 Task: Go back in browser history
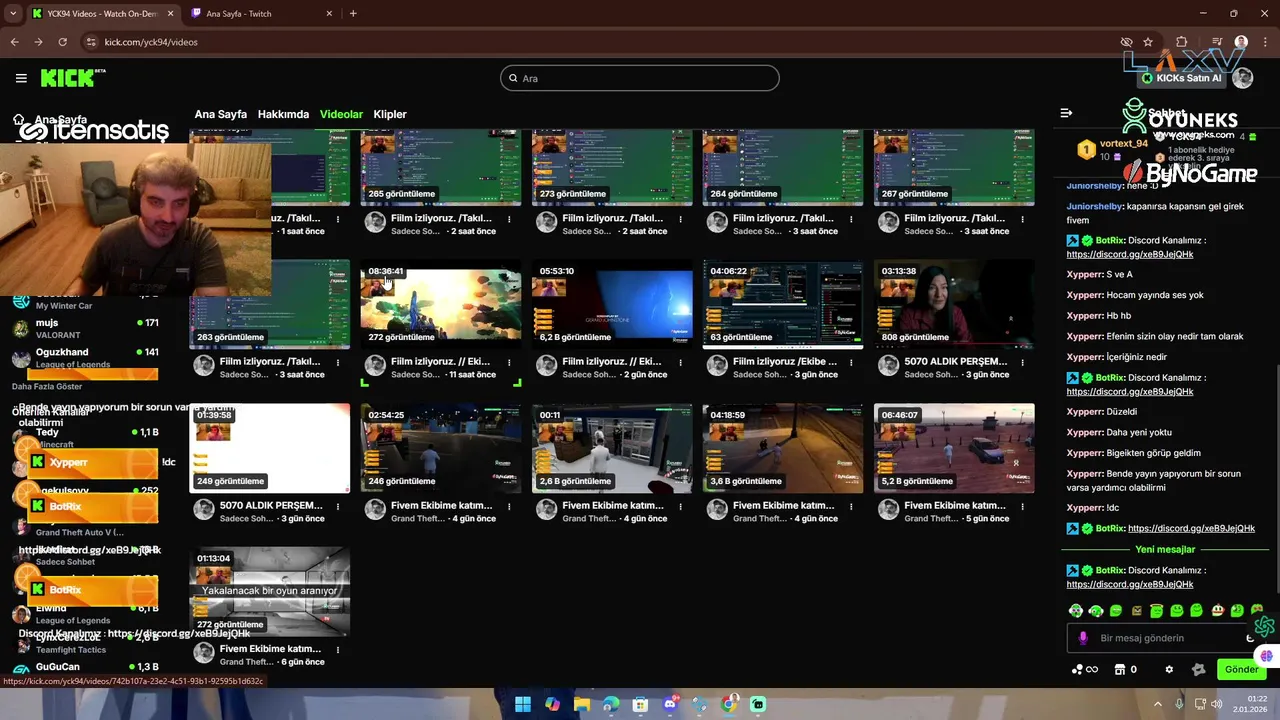[14, 42]
